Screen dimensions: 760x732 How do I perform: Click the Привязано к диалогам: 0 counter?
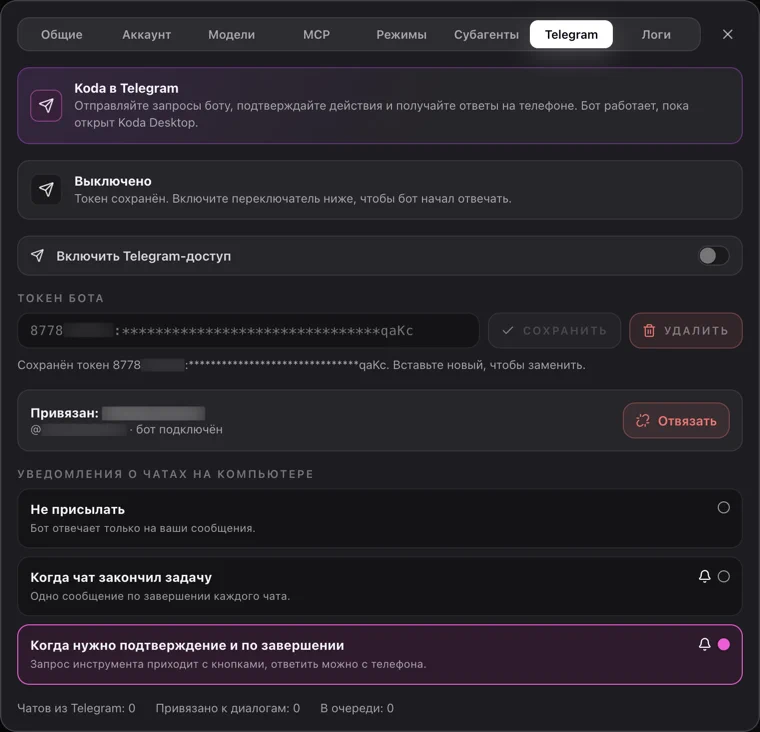tap(228, 708)
